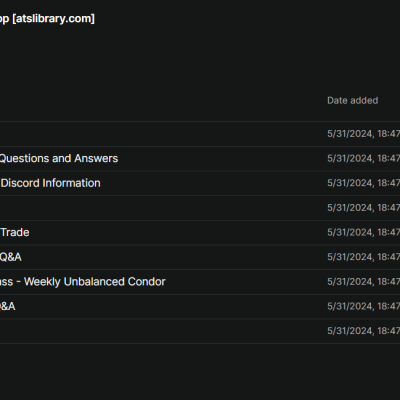Open the Weekly Unbalanced Condor class item
Viewport: 400px width, 400px height.
tap(82, 282)
